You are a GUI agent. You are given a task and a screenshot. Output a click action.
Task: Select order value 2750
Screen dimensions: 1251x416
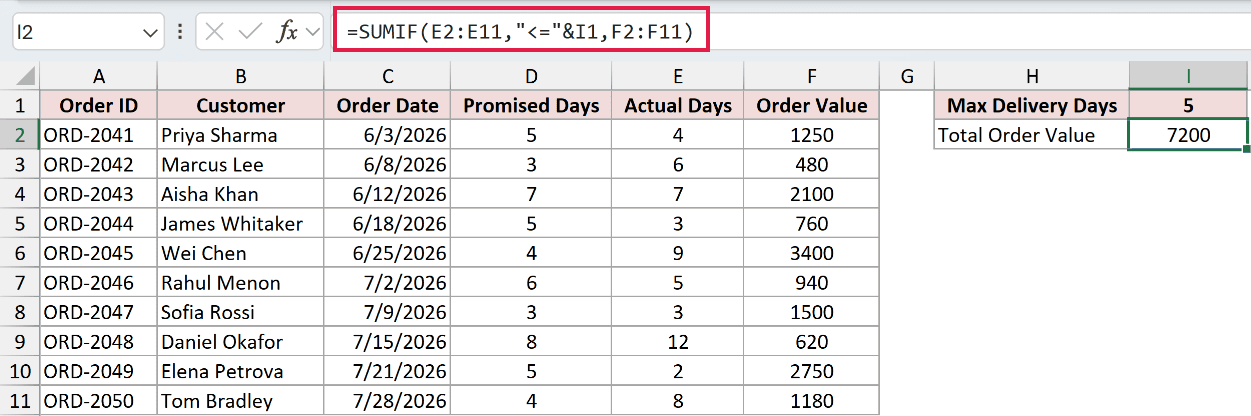812,371
